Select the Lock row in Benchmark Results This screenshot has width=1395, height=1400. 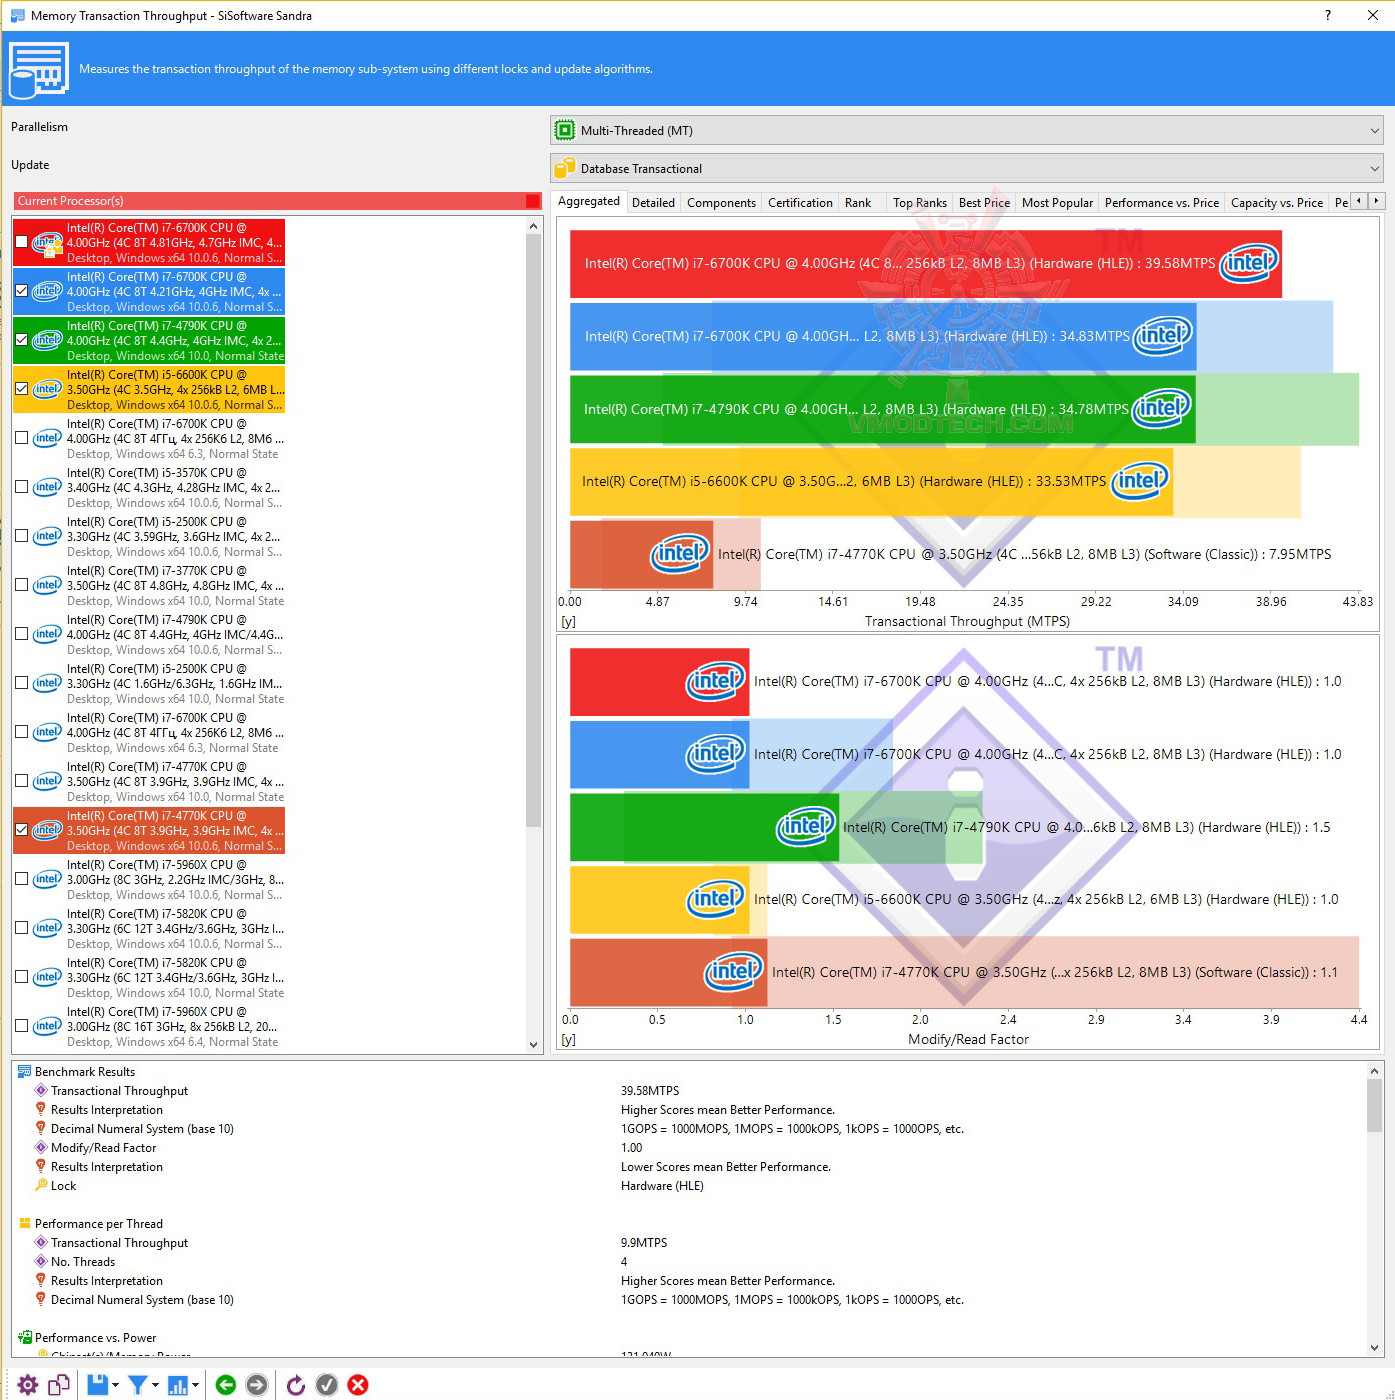pos(690,1185)
